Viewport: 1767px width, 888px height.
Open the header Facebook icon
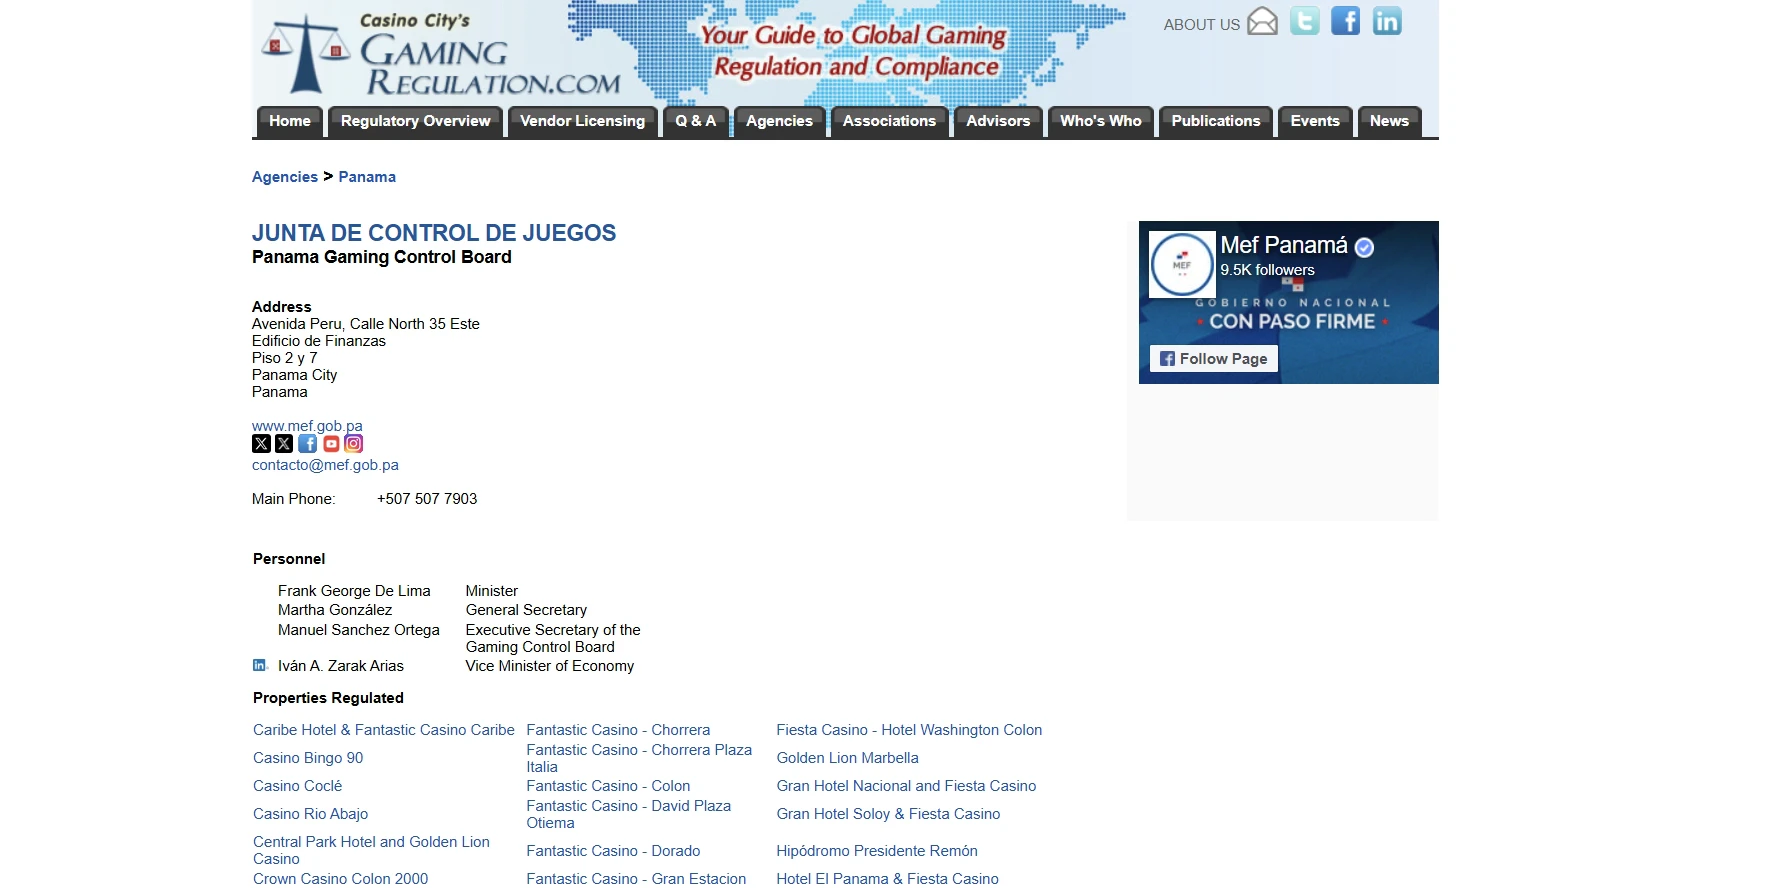[x=1346, y=20]
